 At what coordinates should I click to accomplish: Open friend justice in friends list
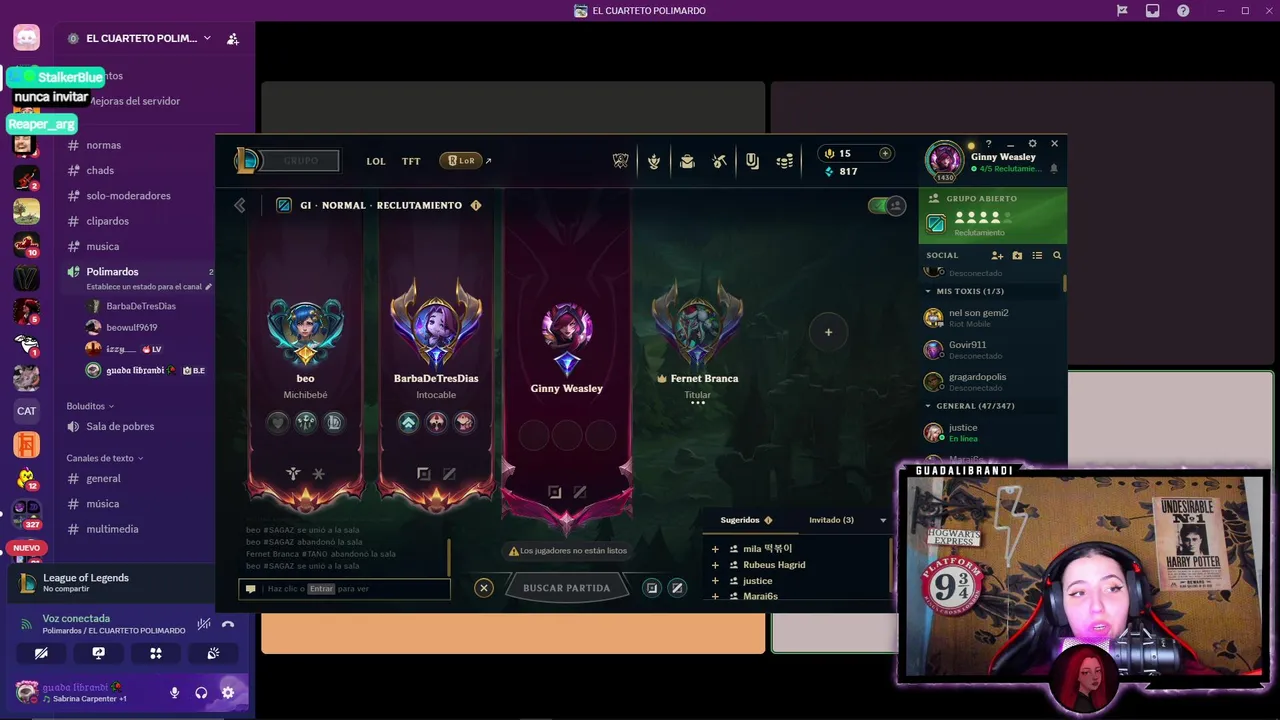click(992, 432)
